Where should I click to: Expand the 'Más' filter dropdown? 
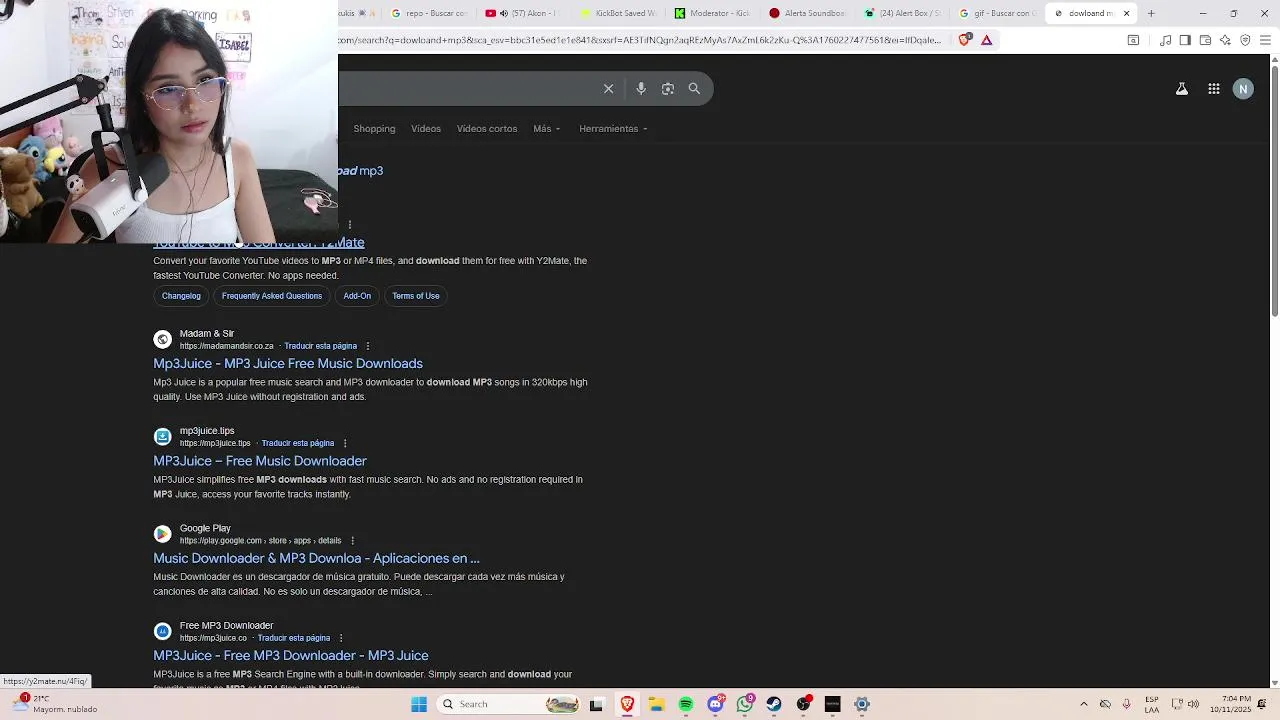[547, 129]
